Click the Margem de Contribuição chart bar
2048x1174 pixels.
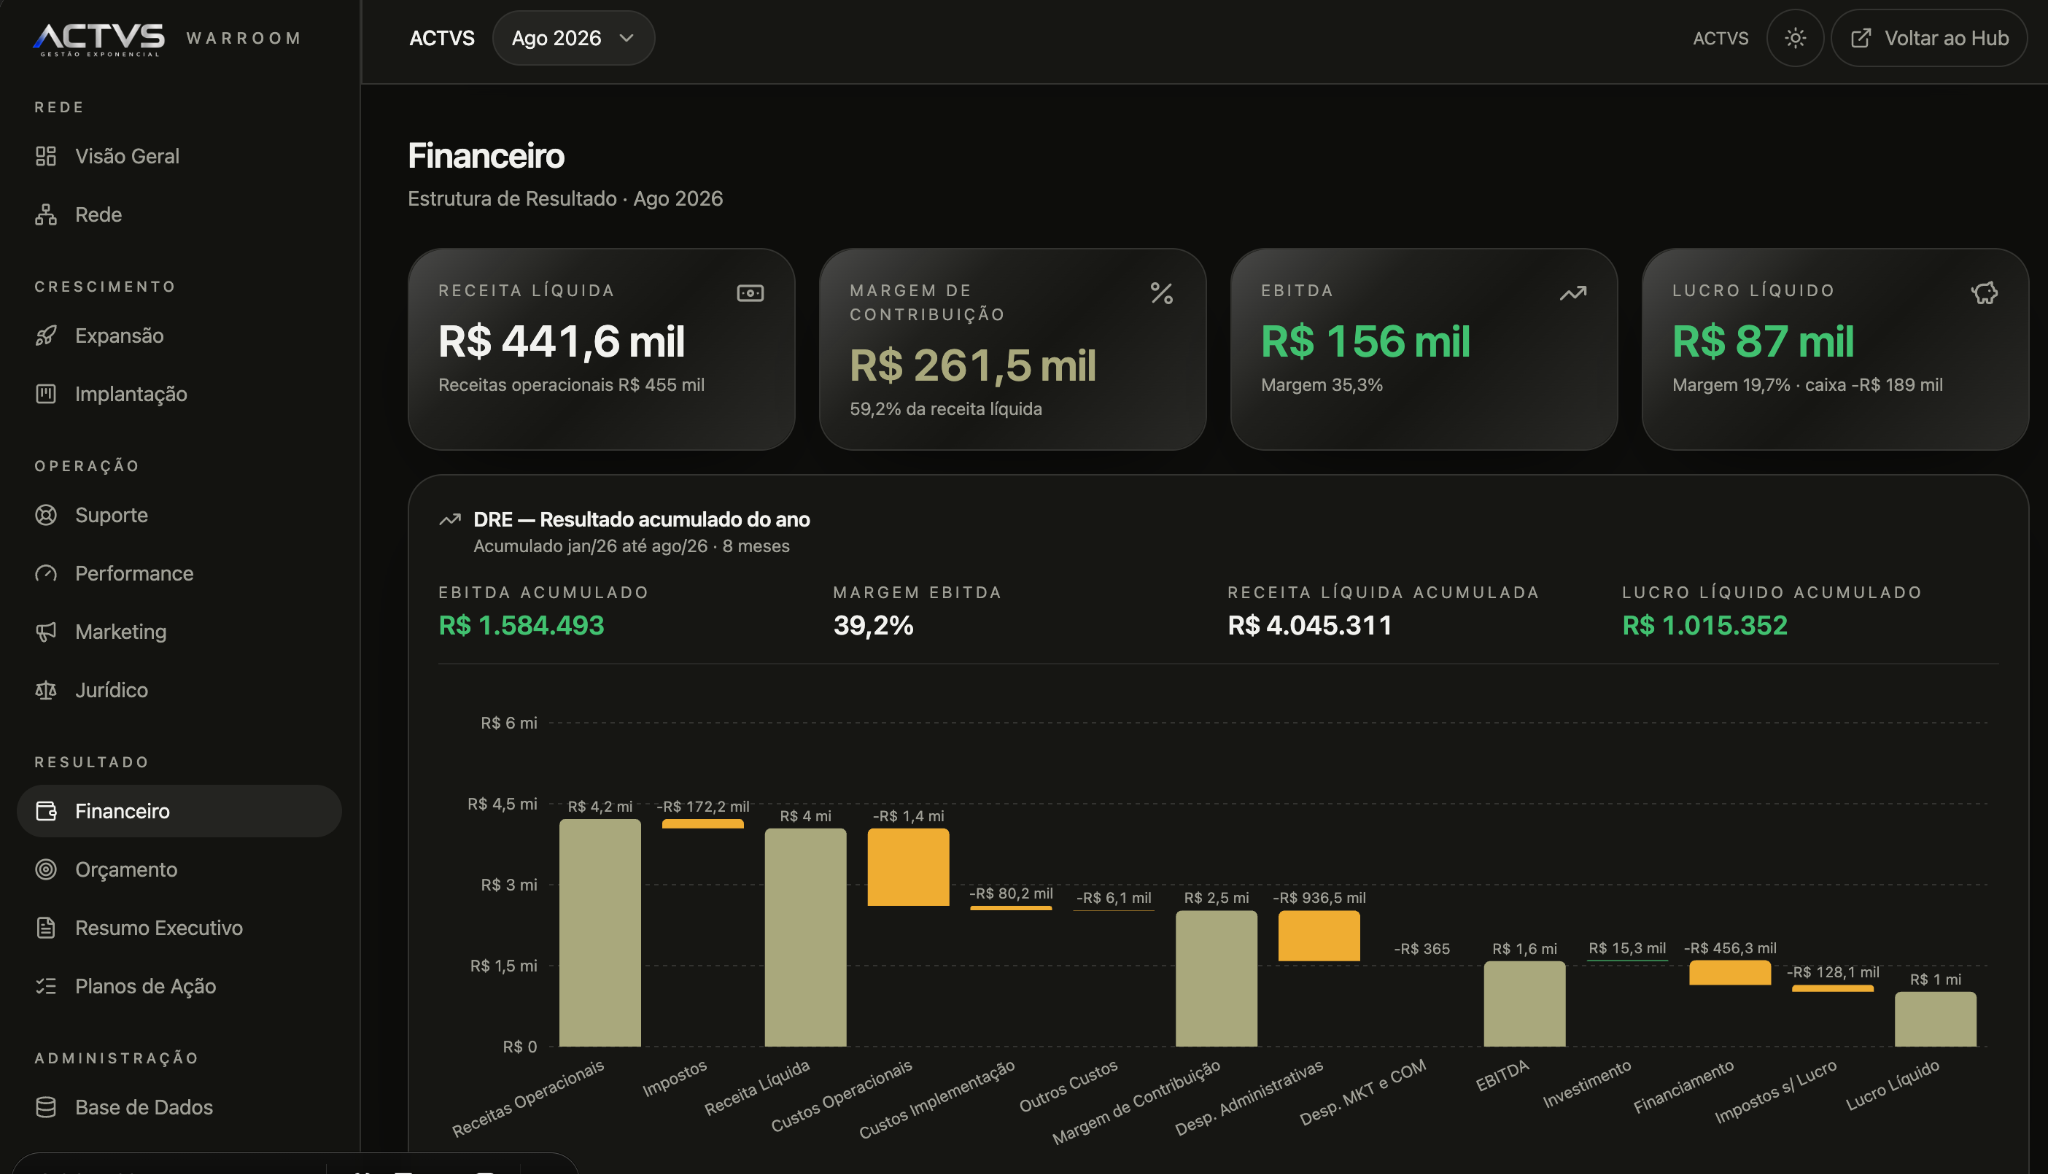click(1216, 979)
